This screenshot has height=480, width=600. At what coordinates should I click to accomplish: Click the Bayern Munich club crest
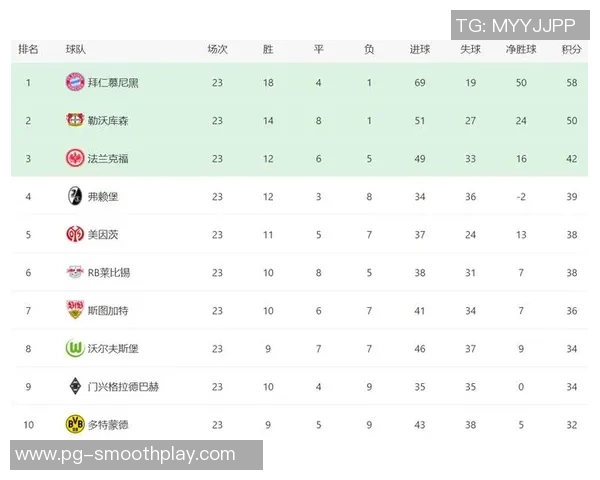pos(74,82)
